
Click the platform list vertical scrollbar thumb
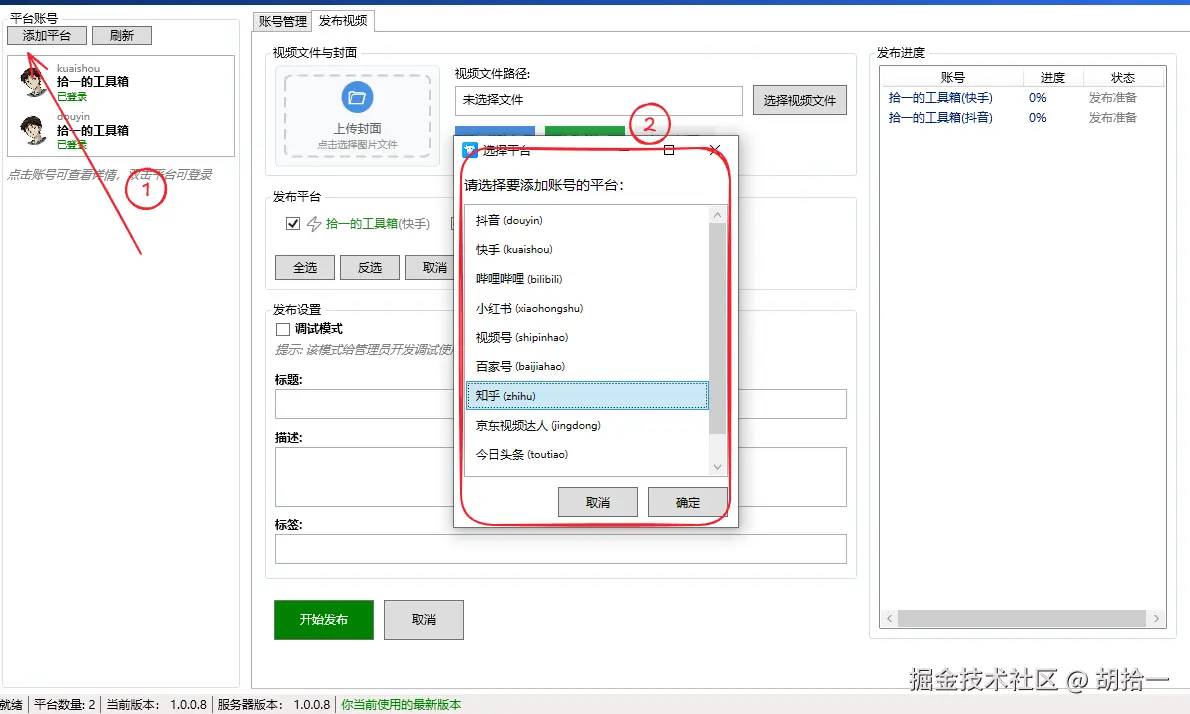coord(717,329)
